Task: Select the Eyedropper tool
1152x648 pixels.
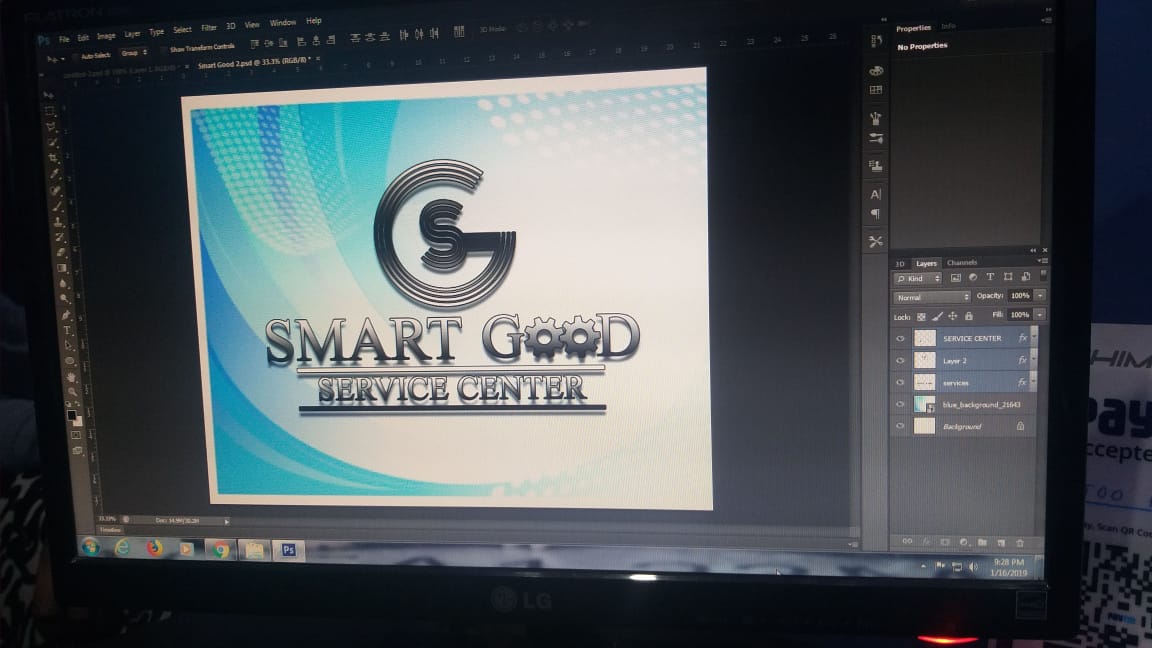Action: point(55,173)
